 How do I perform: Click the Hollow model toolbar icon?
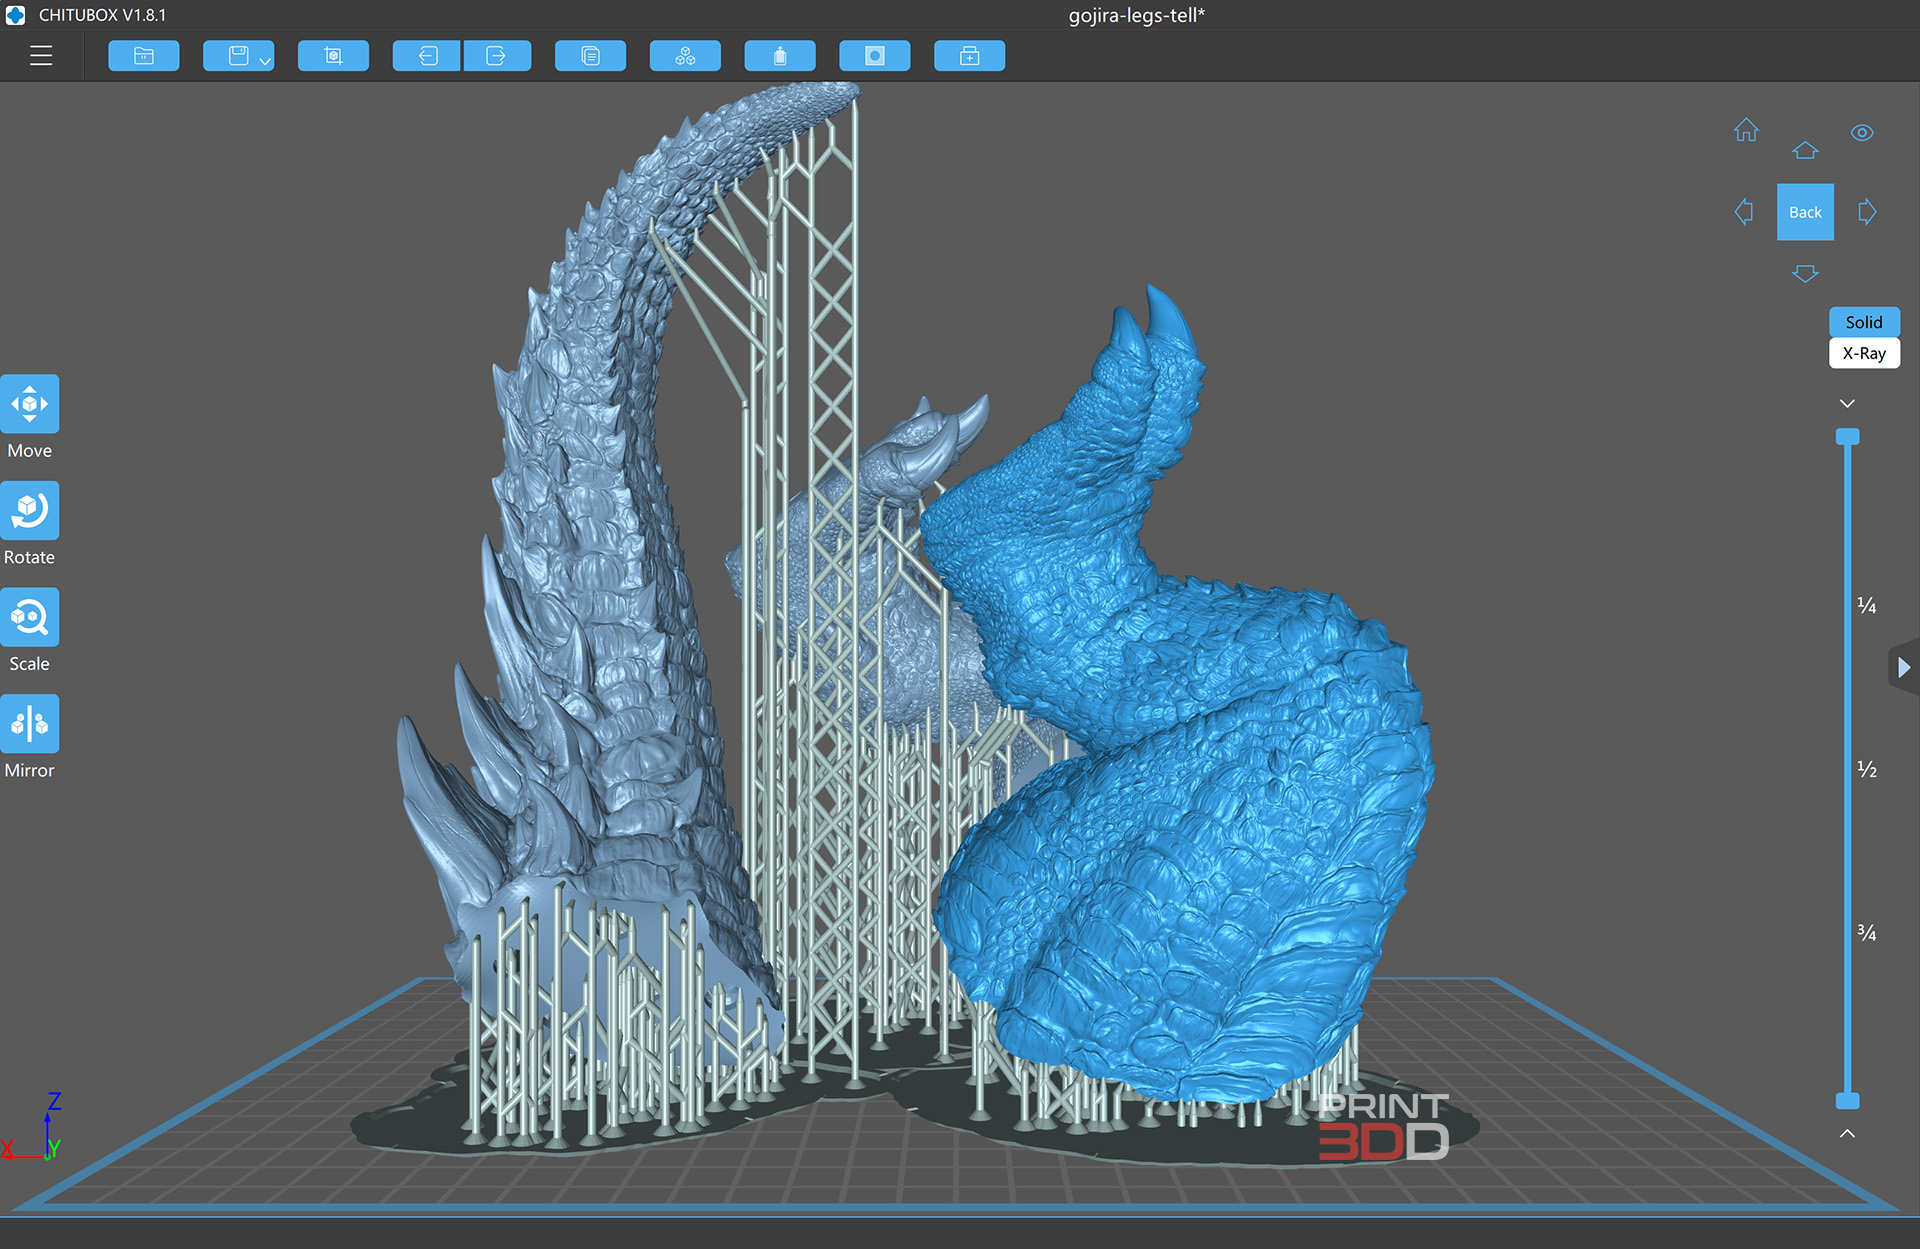780,56
